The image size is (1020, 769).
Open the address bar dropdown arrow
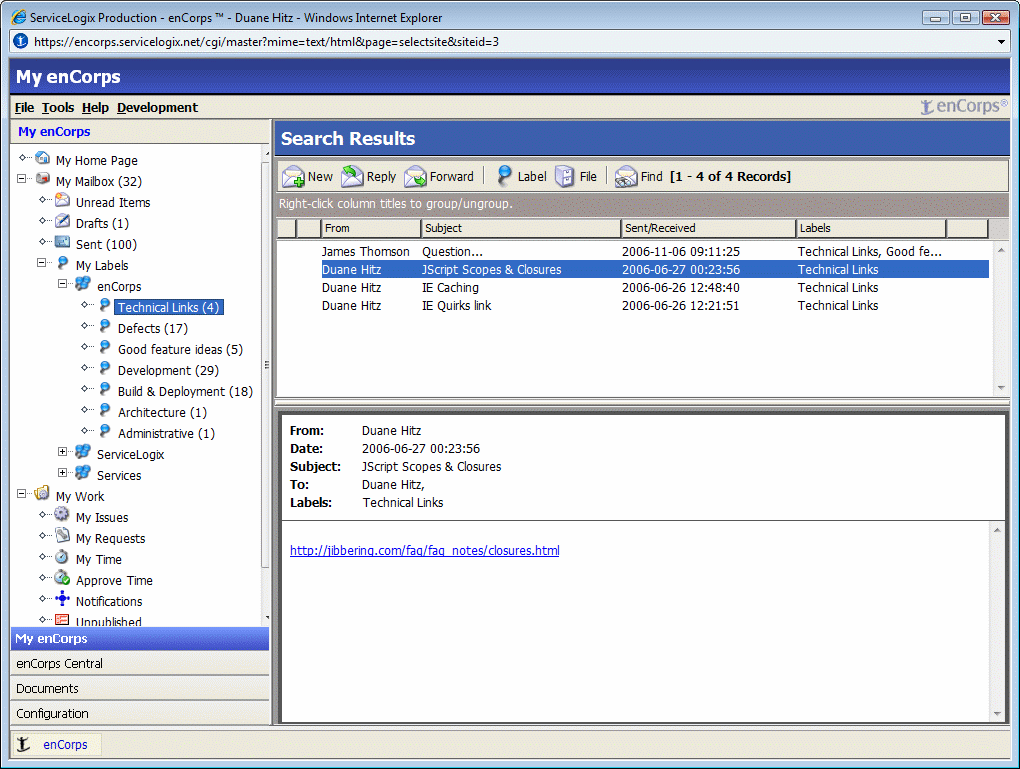[x=1001, y=42]
